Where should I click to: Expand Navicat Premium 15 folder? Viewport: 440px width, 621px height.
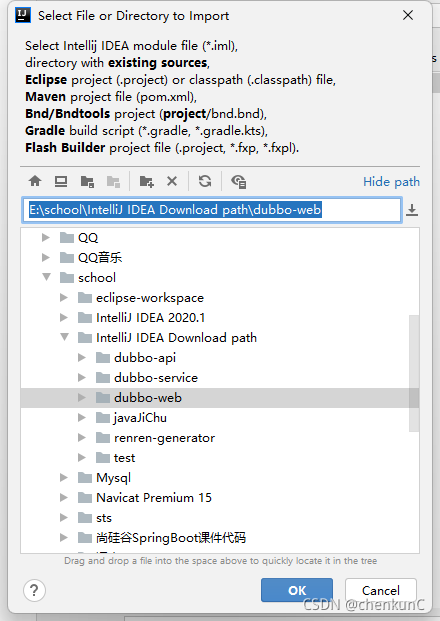coord(64,497)
